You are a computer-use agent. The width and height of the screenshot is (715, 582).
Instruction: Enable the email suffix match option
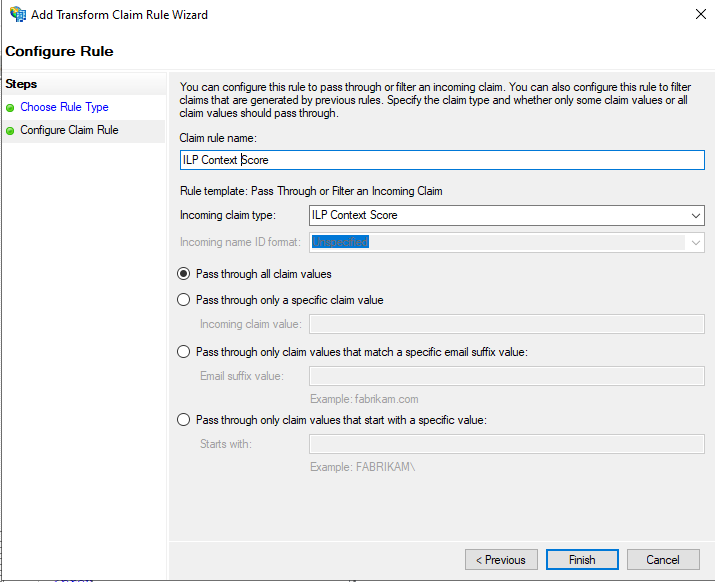[x=183, y=351]
